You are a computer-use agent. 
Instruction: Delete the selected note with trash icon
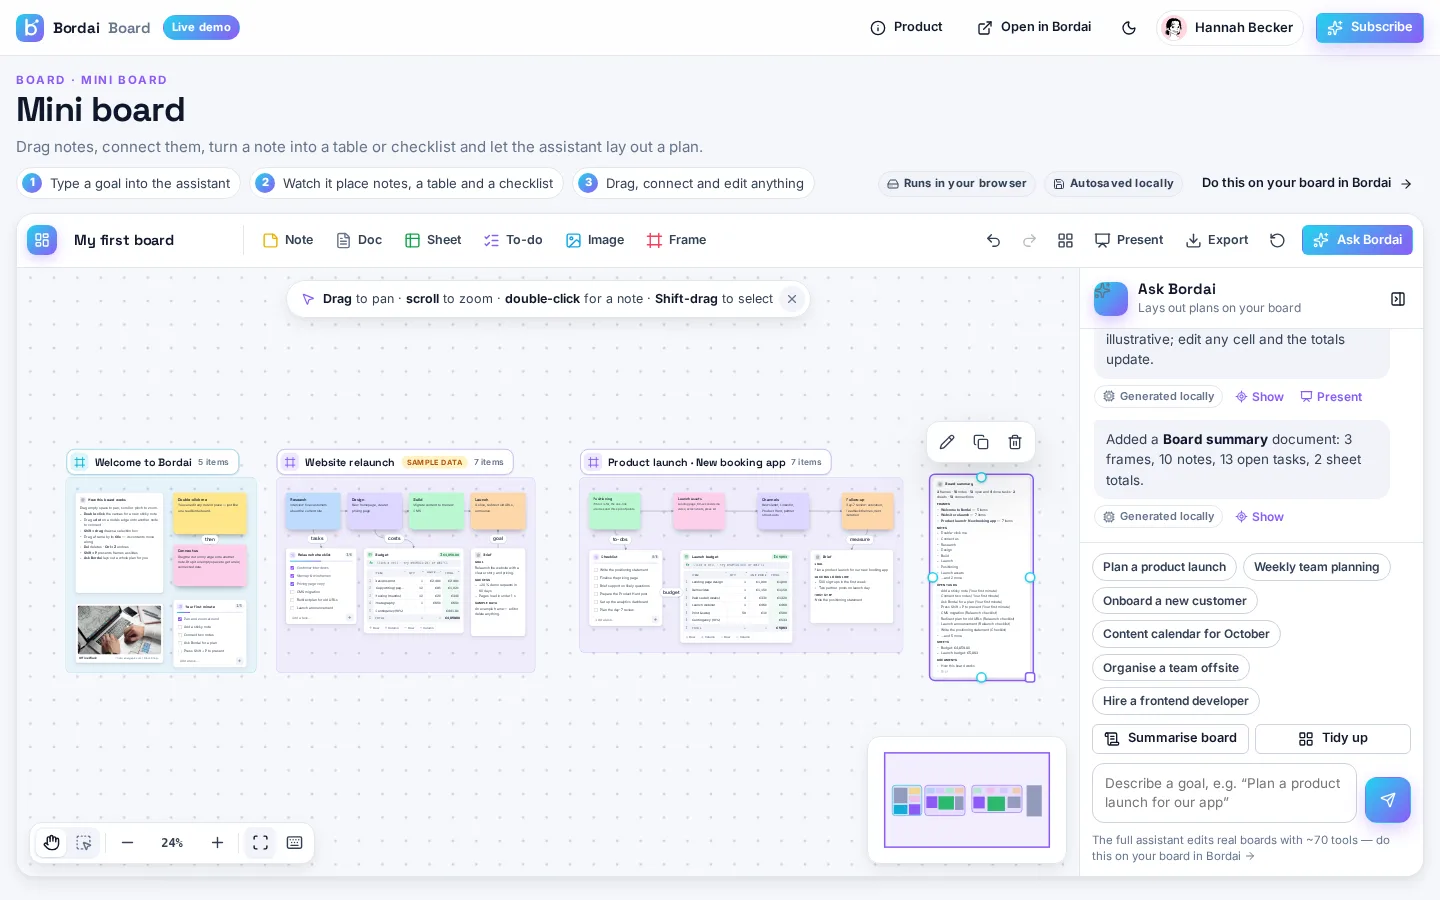click(x=1015, y=442)
